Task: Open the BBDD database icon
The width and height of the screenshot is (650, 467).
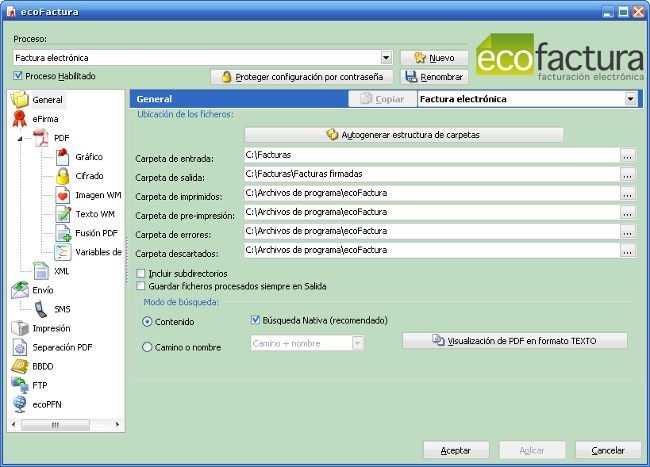Action: 20,366
